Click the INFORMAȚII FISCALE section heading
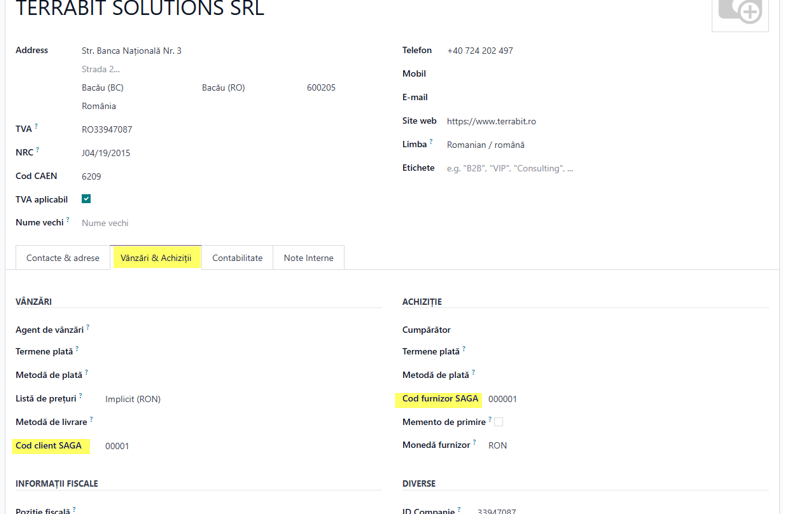This screenshot has width=791, height=519. [56, 483]
